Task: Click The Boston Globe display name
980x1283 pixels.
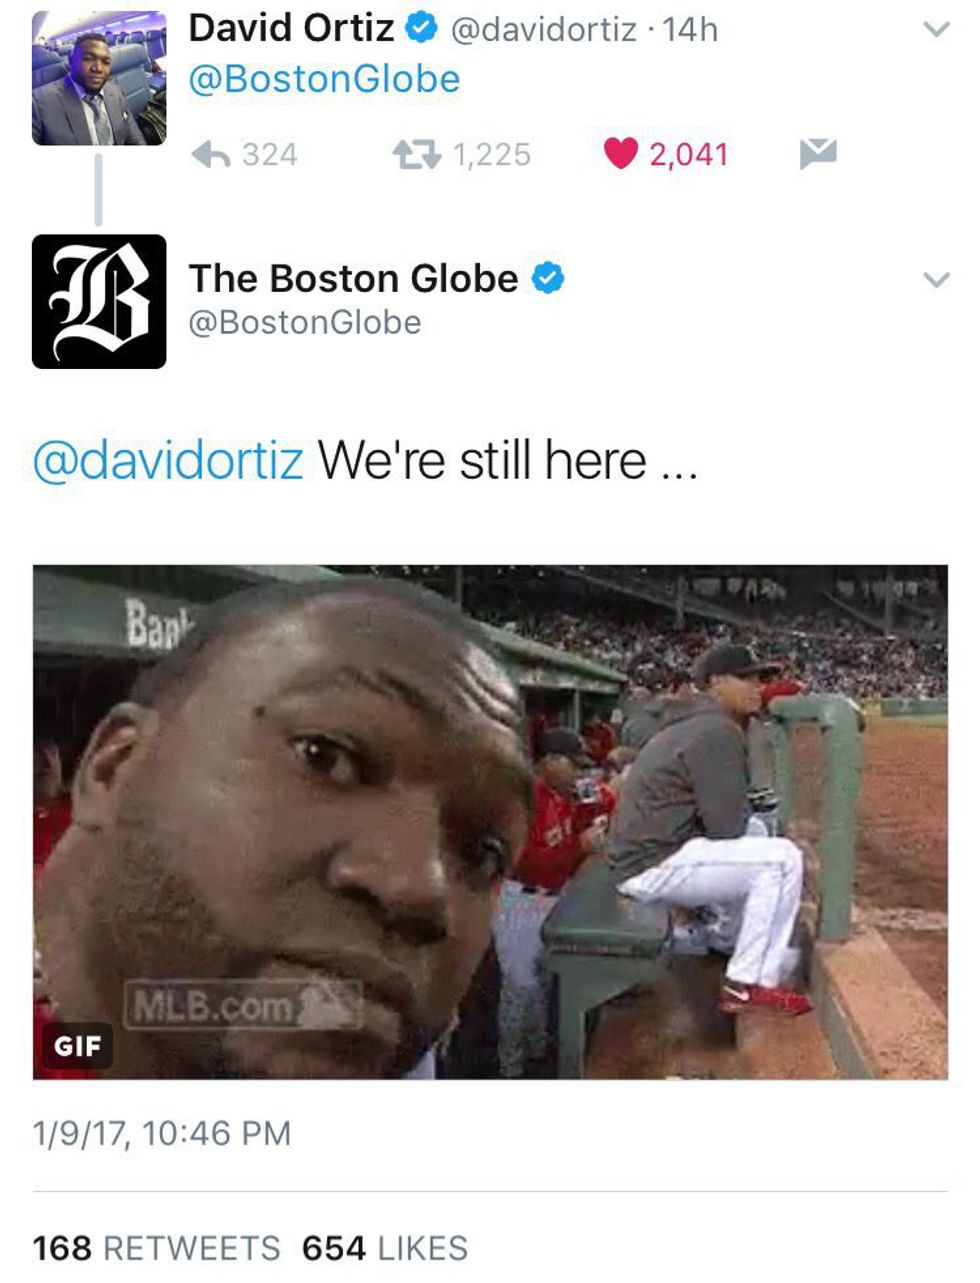Action: point(353,278)
